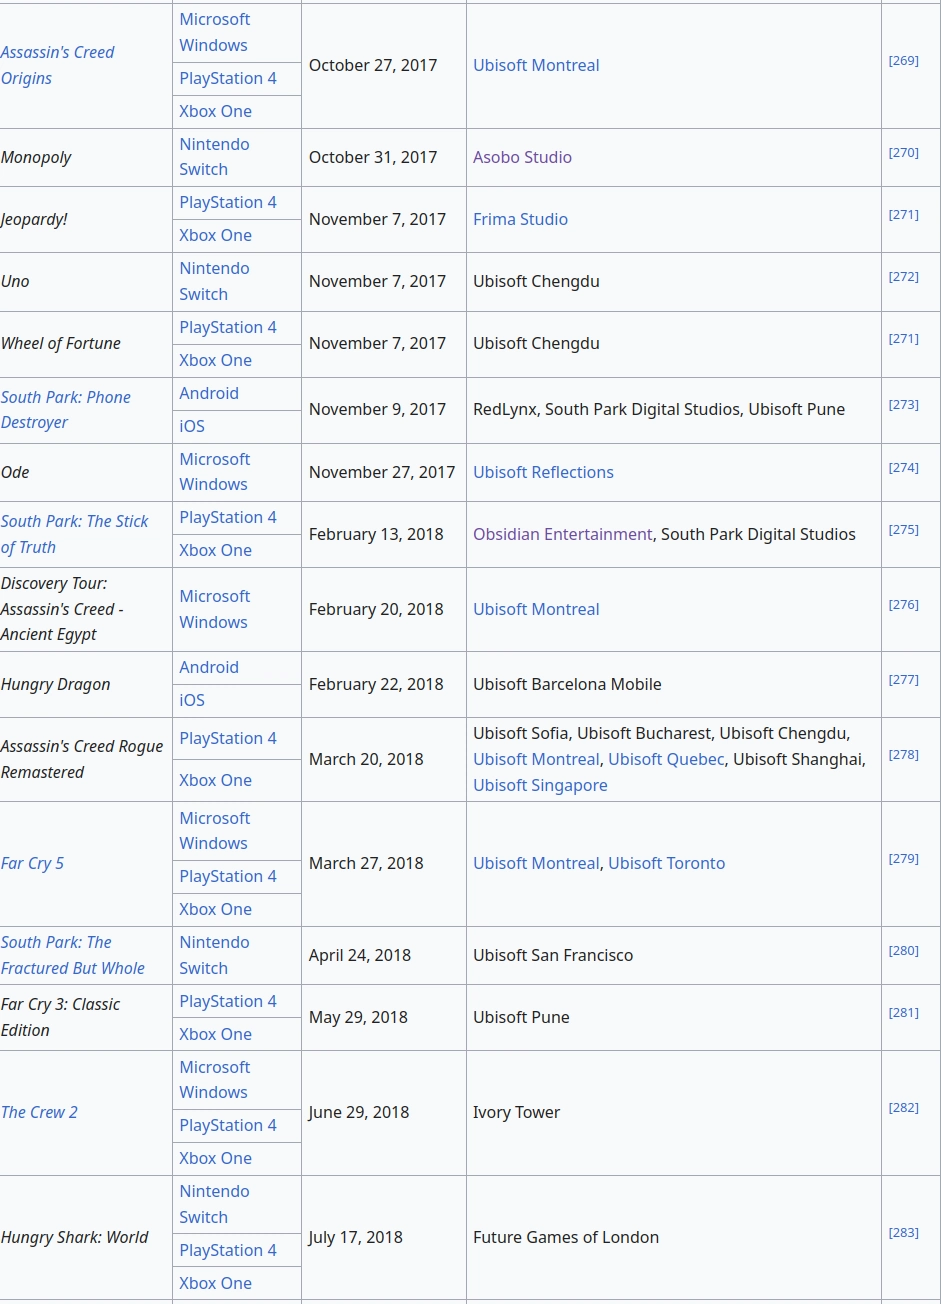Open Ubisoft Montreal link in Far Cry 5 row
941x1304 pixels.
536,863
